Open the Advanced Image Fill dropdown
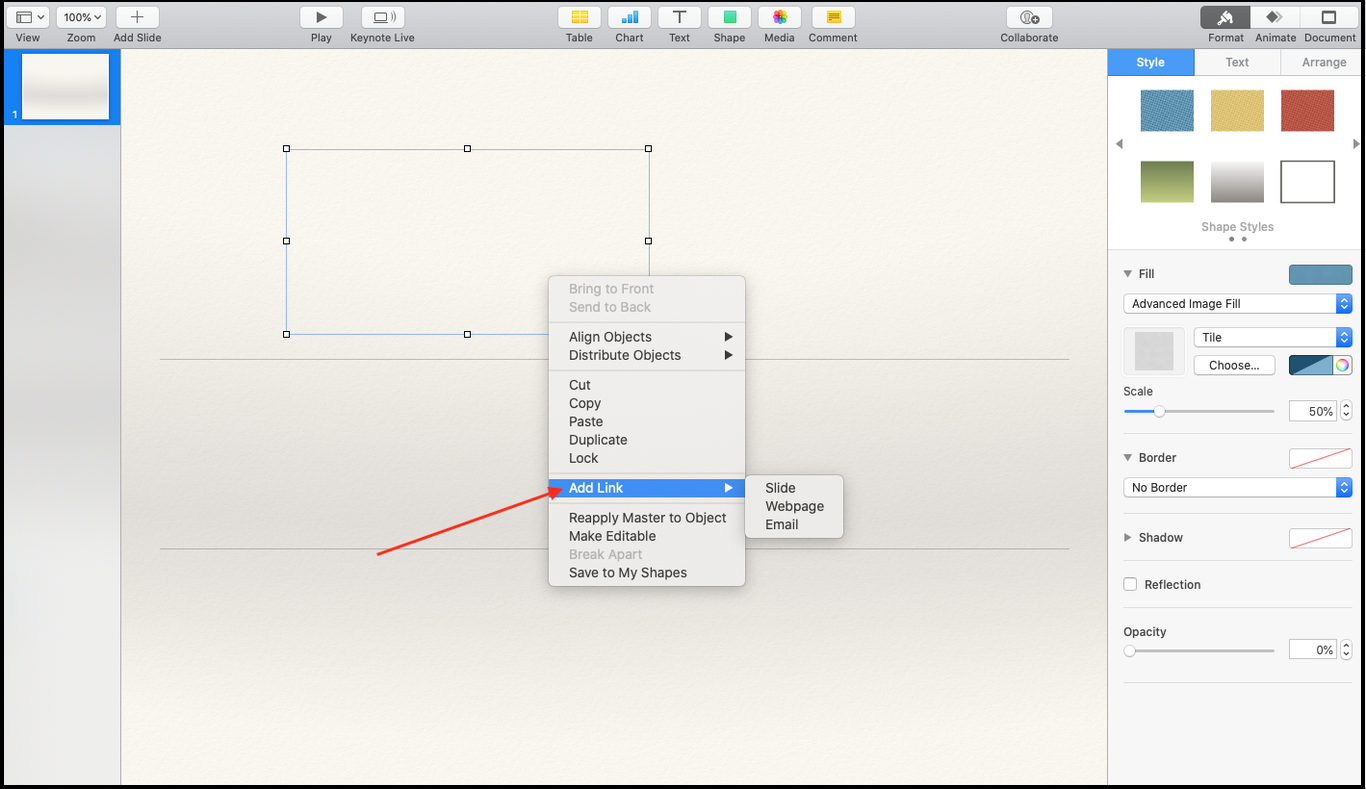 [1237, 304]
